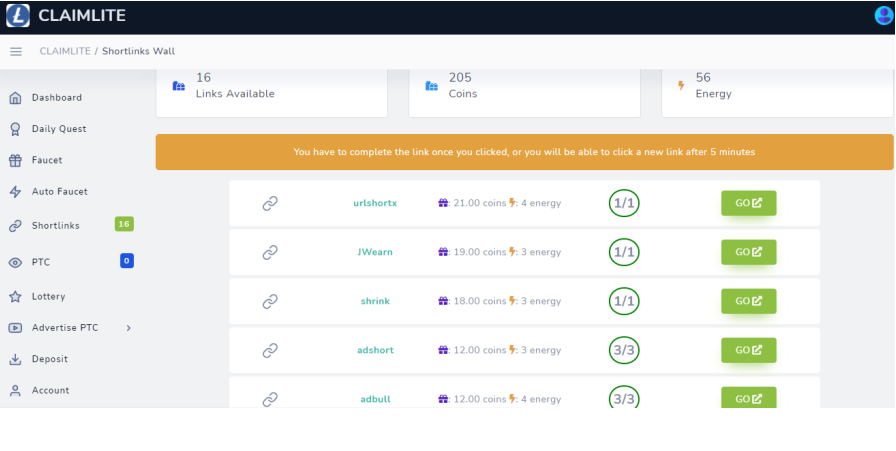The height and width of the screenshot is (451, 896).
Task: Click the Lottery star icon
Action: [x=15, y=297]
